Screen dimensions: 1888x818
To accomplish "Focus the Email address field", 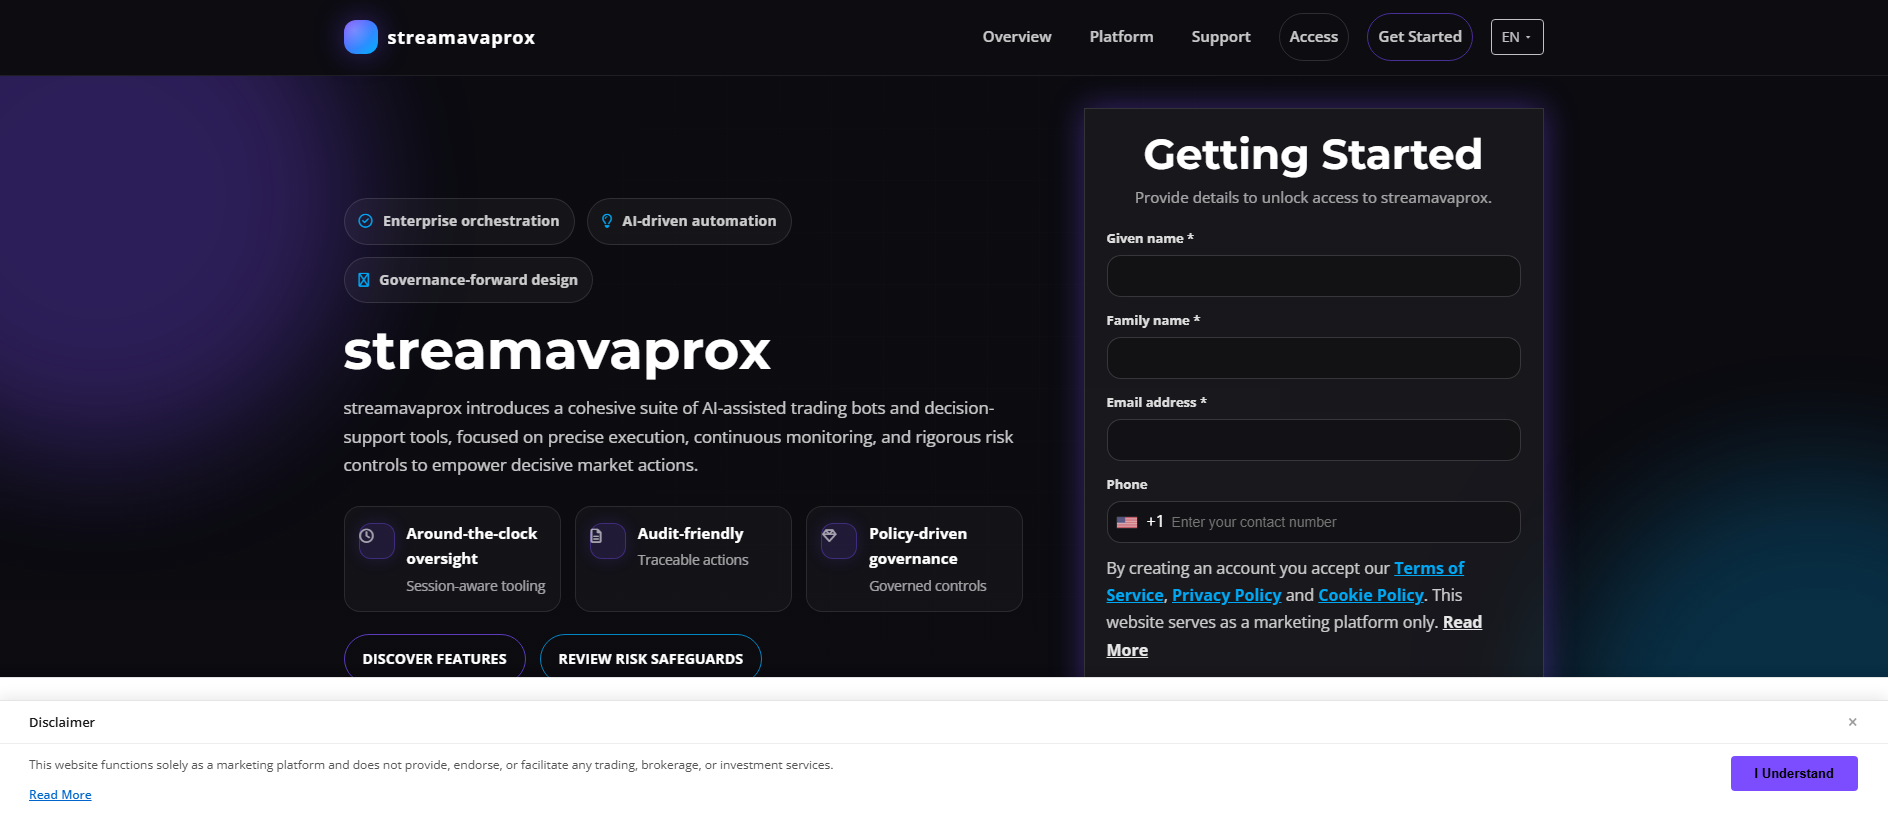I will (x=1313, y=440).
